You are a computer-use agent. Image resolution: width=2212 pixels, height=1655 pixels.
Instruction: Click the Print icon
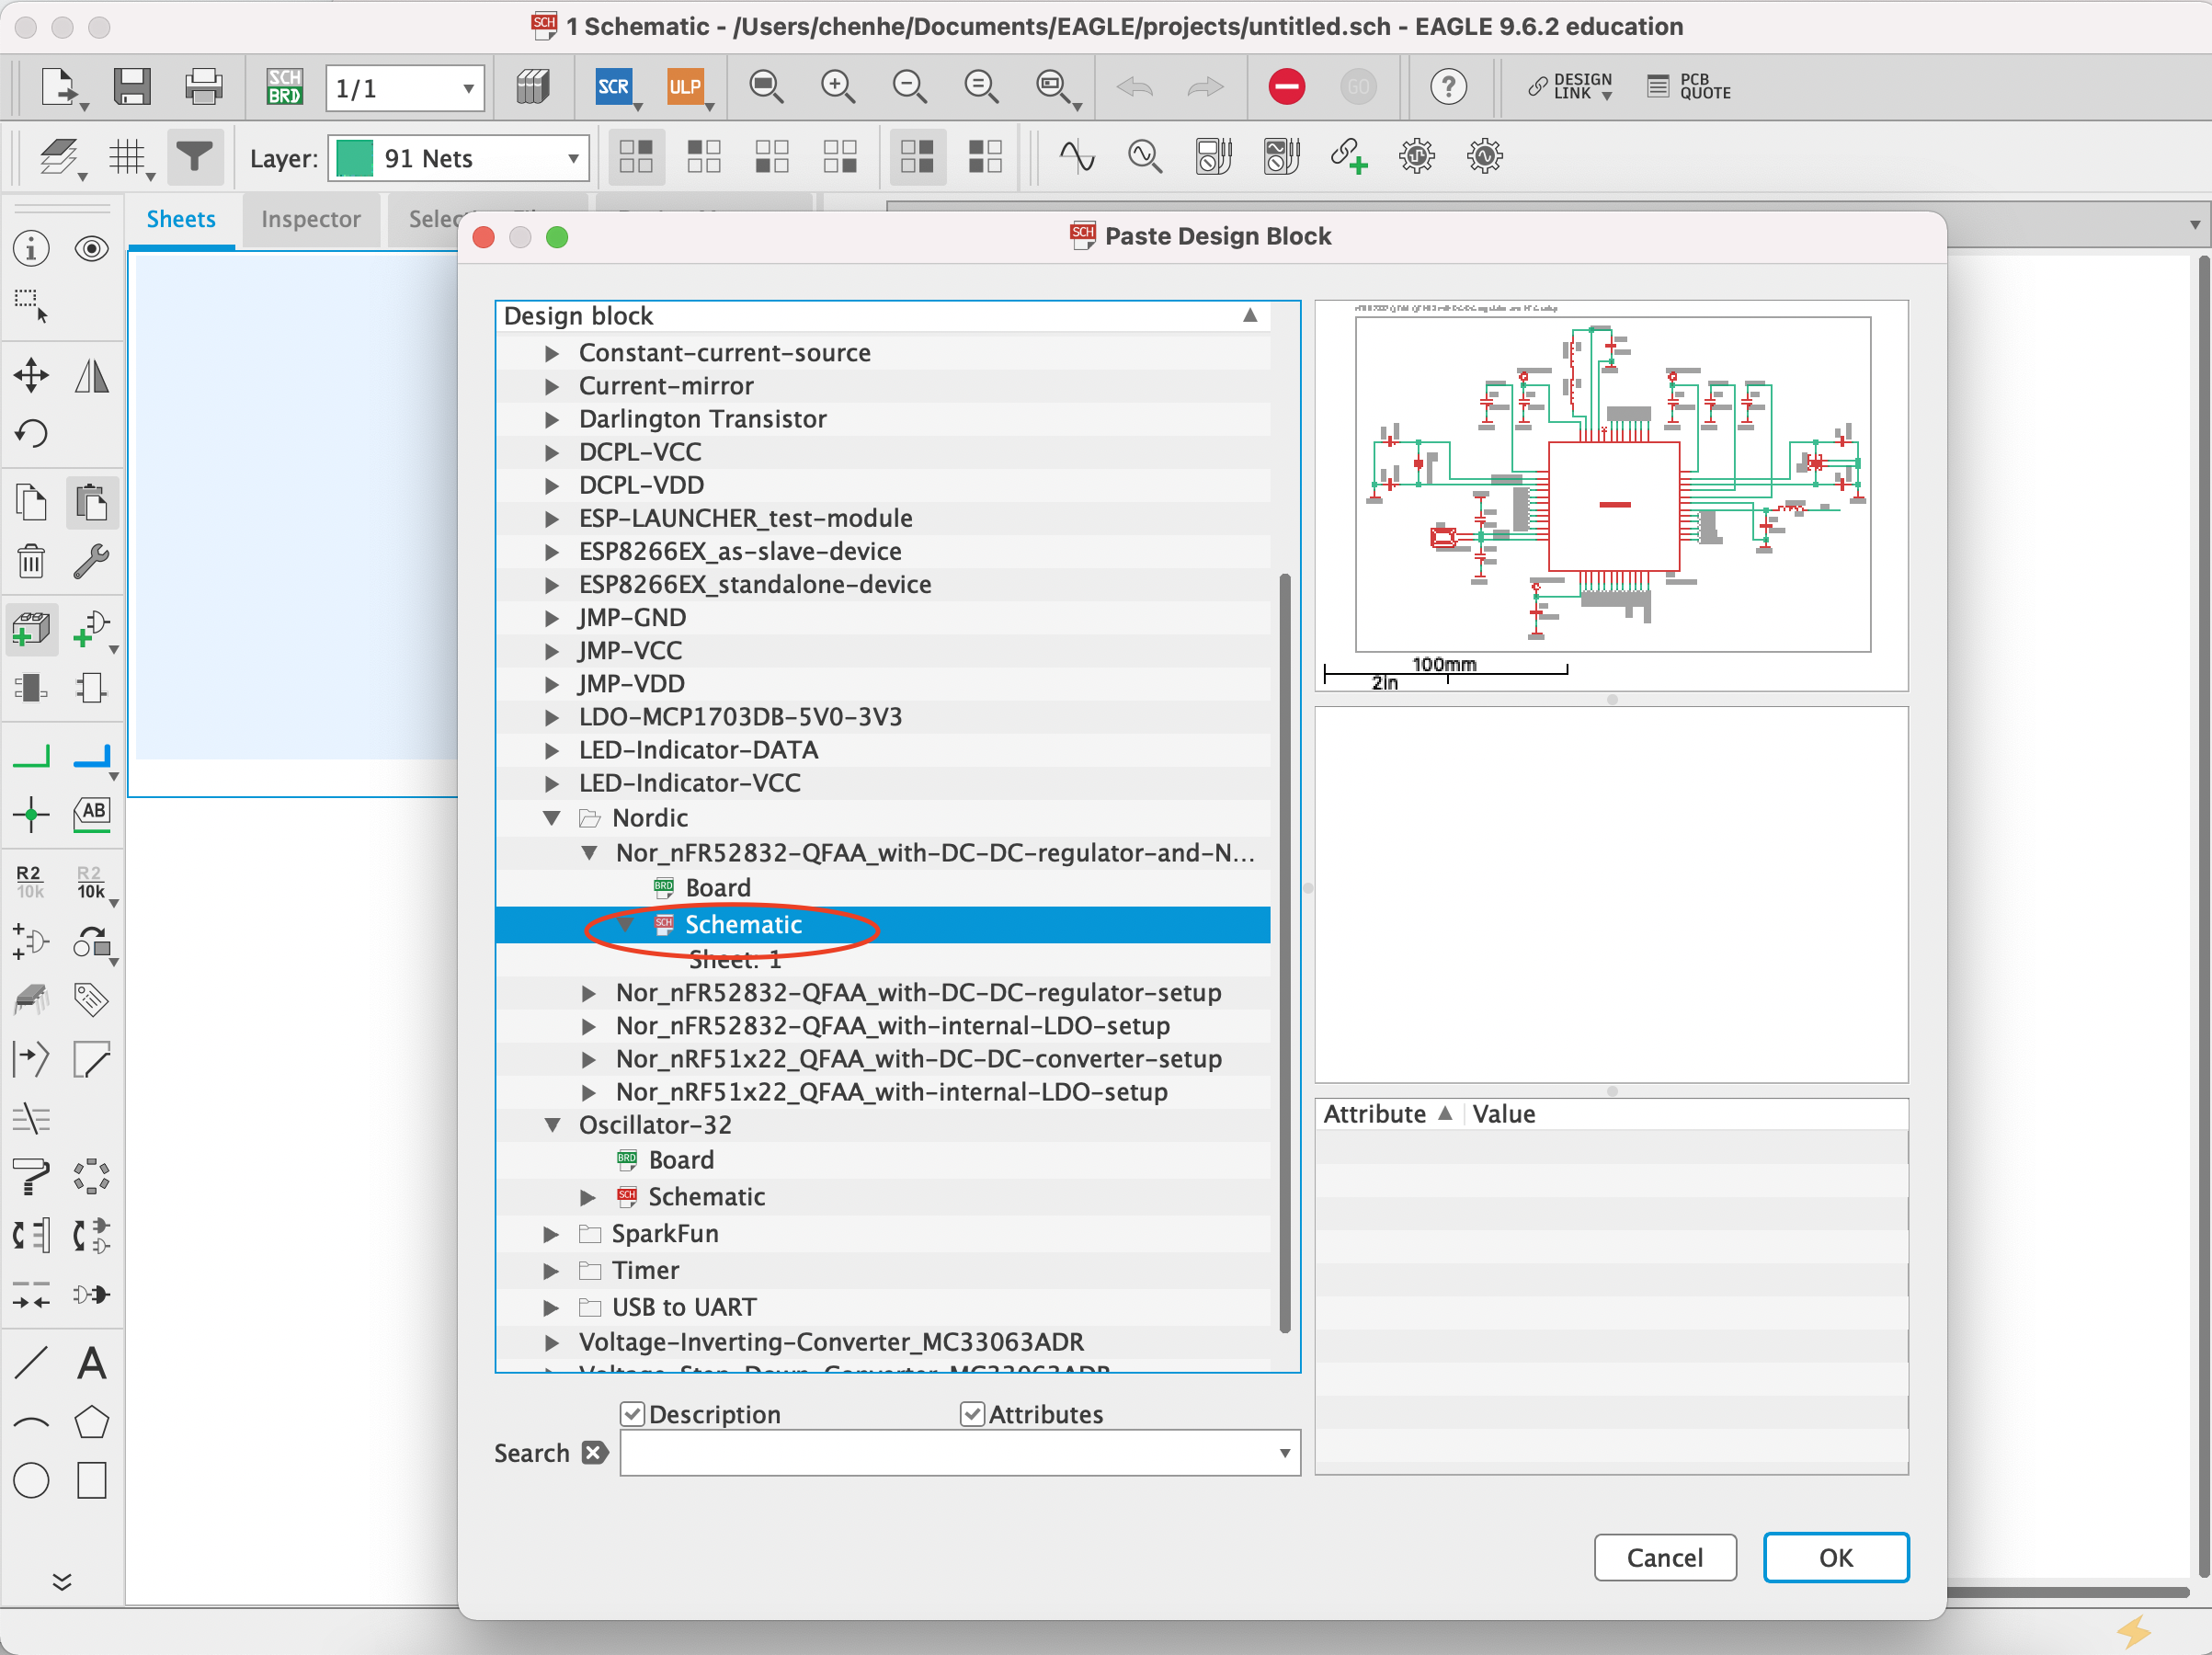click(203, 87)
